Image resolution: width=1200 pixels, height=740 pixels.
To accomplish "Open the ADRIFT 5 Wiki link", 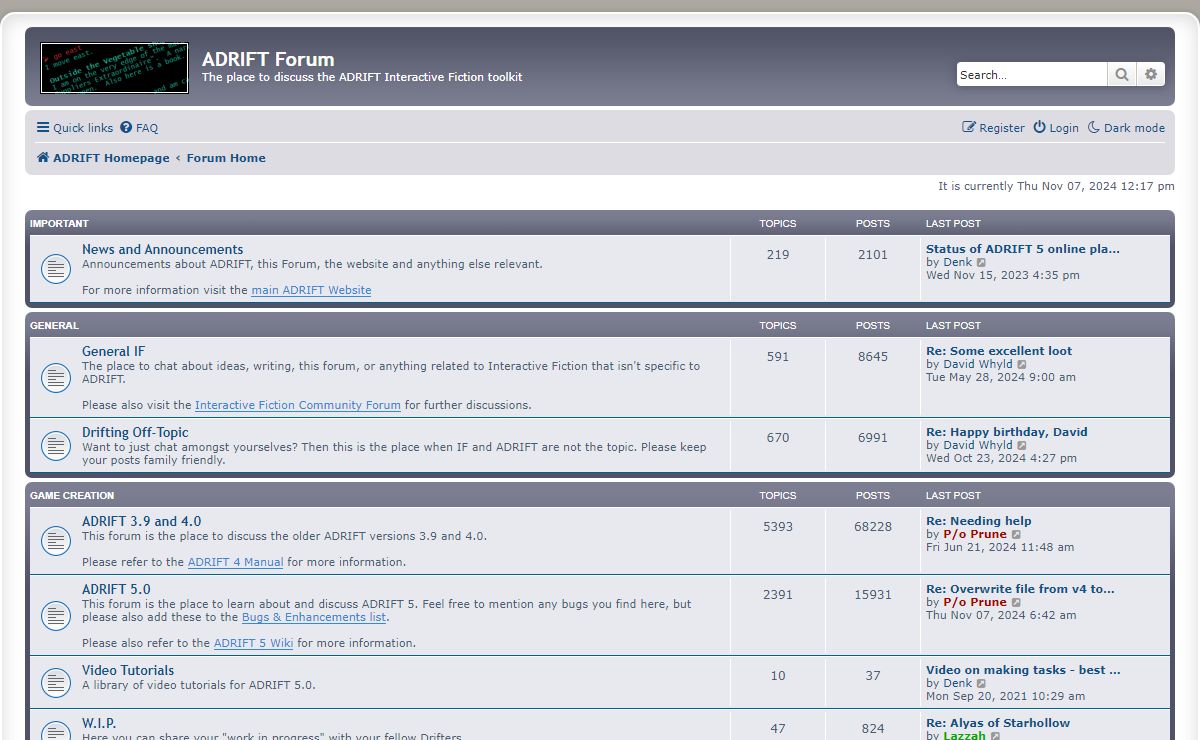I will click(253, 643).
